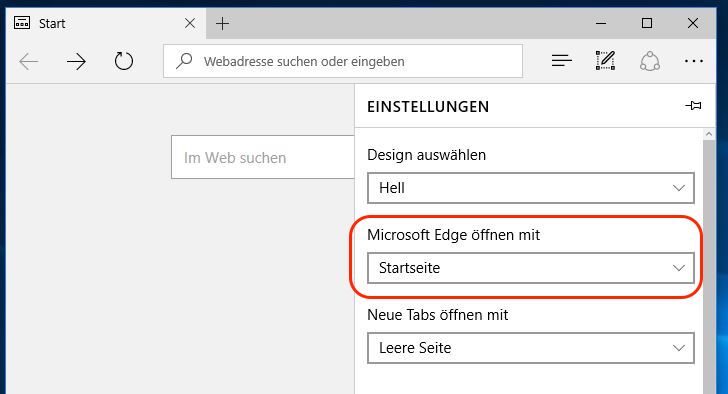Open the Hub icon with three lines
Viewport: 728px width, 394px height.
coord(561,61)
